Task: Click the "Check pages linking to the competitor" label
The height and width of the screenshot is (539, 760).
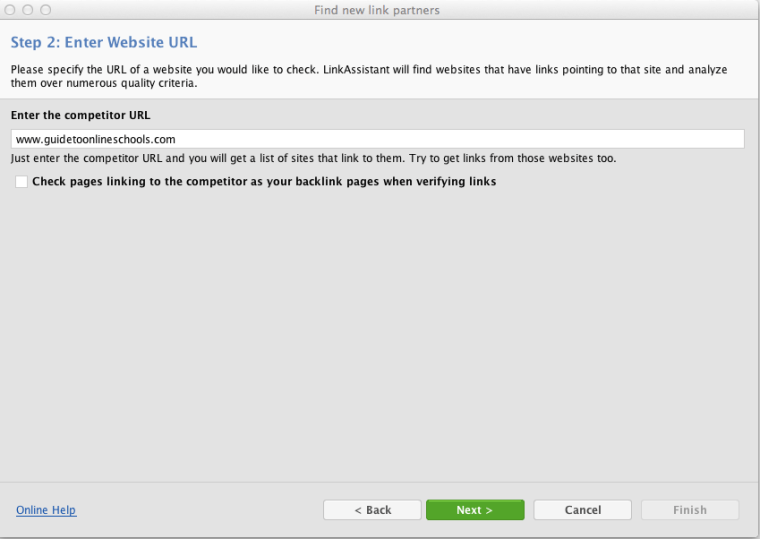Action: [x=264, y=182]
